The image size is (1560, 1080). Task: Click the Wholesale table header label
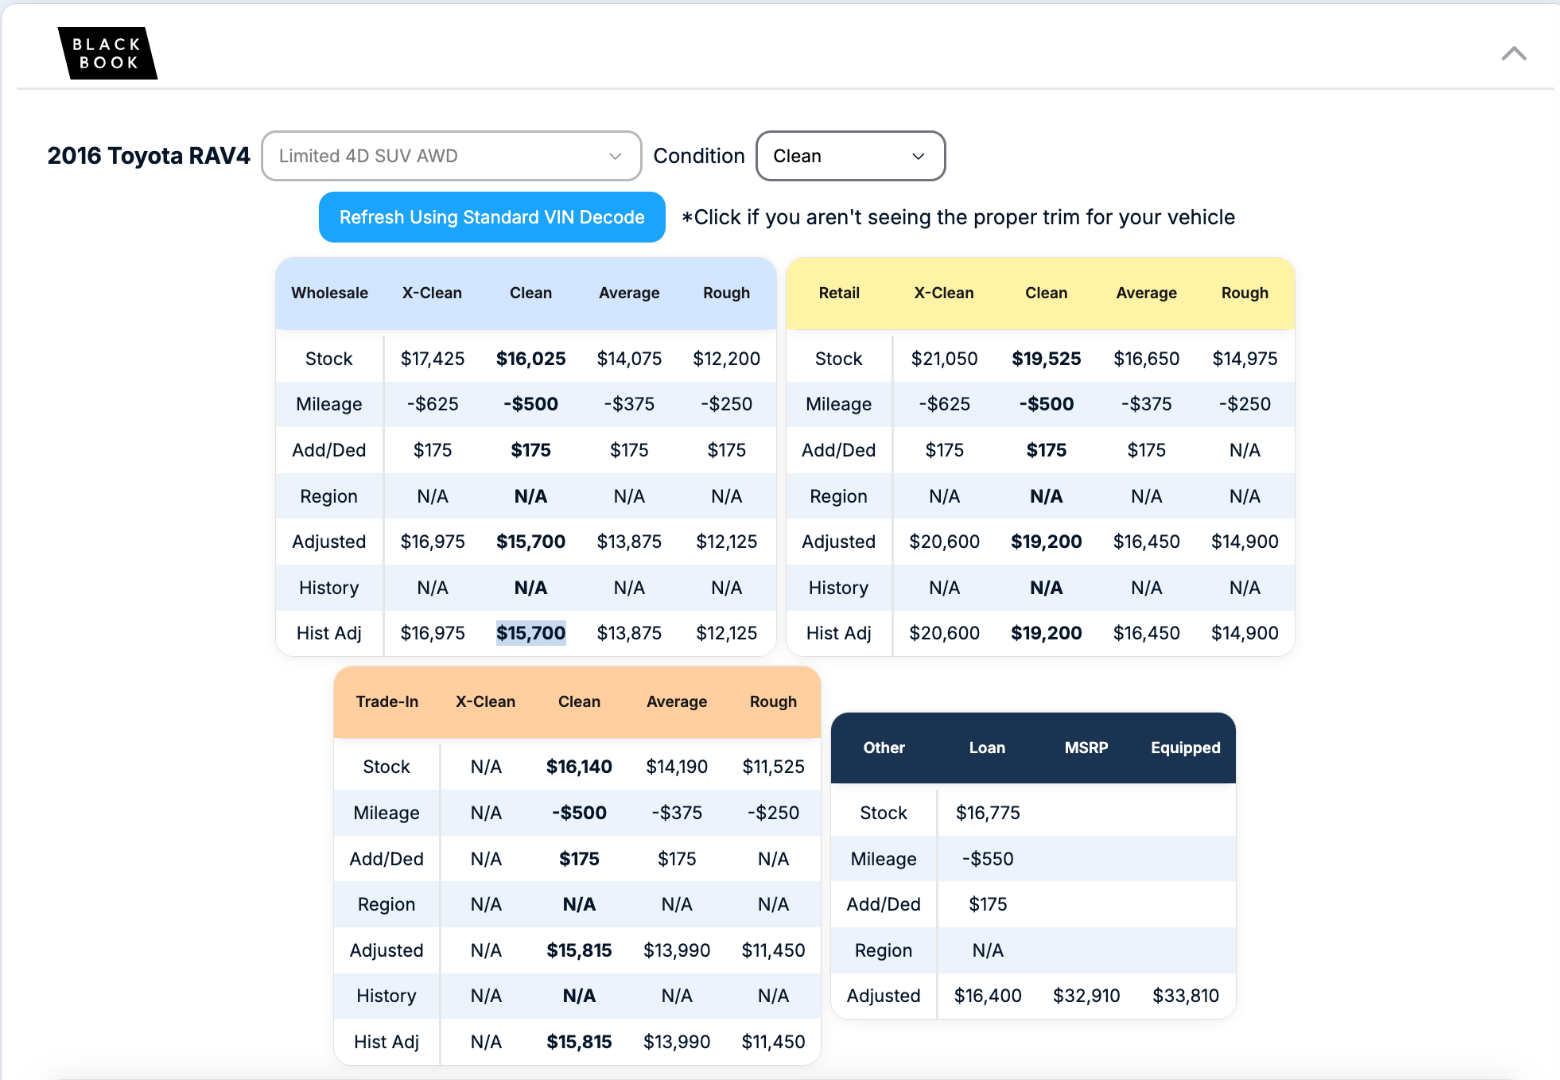(330, 293)
